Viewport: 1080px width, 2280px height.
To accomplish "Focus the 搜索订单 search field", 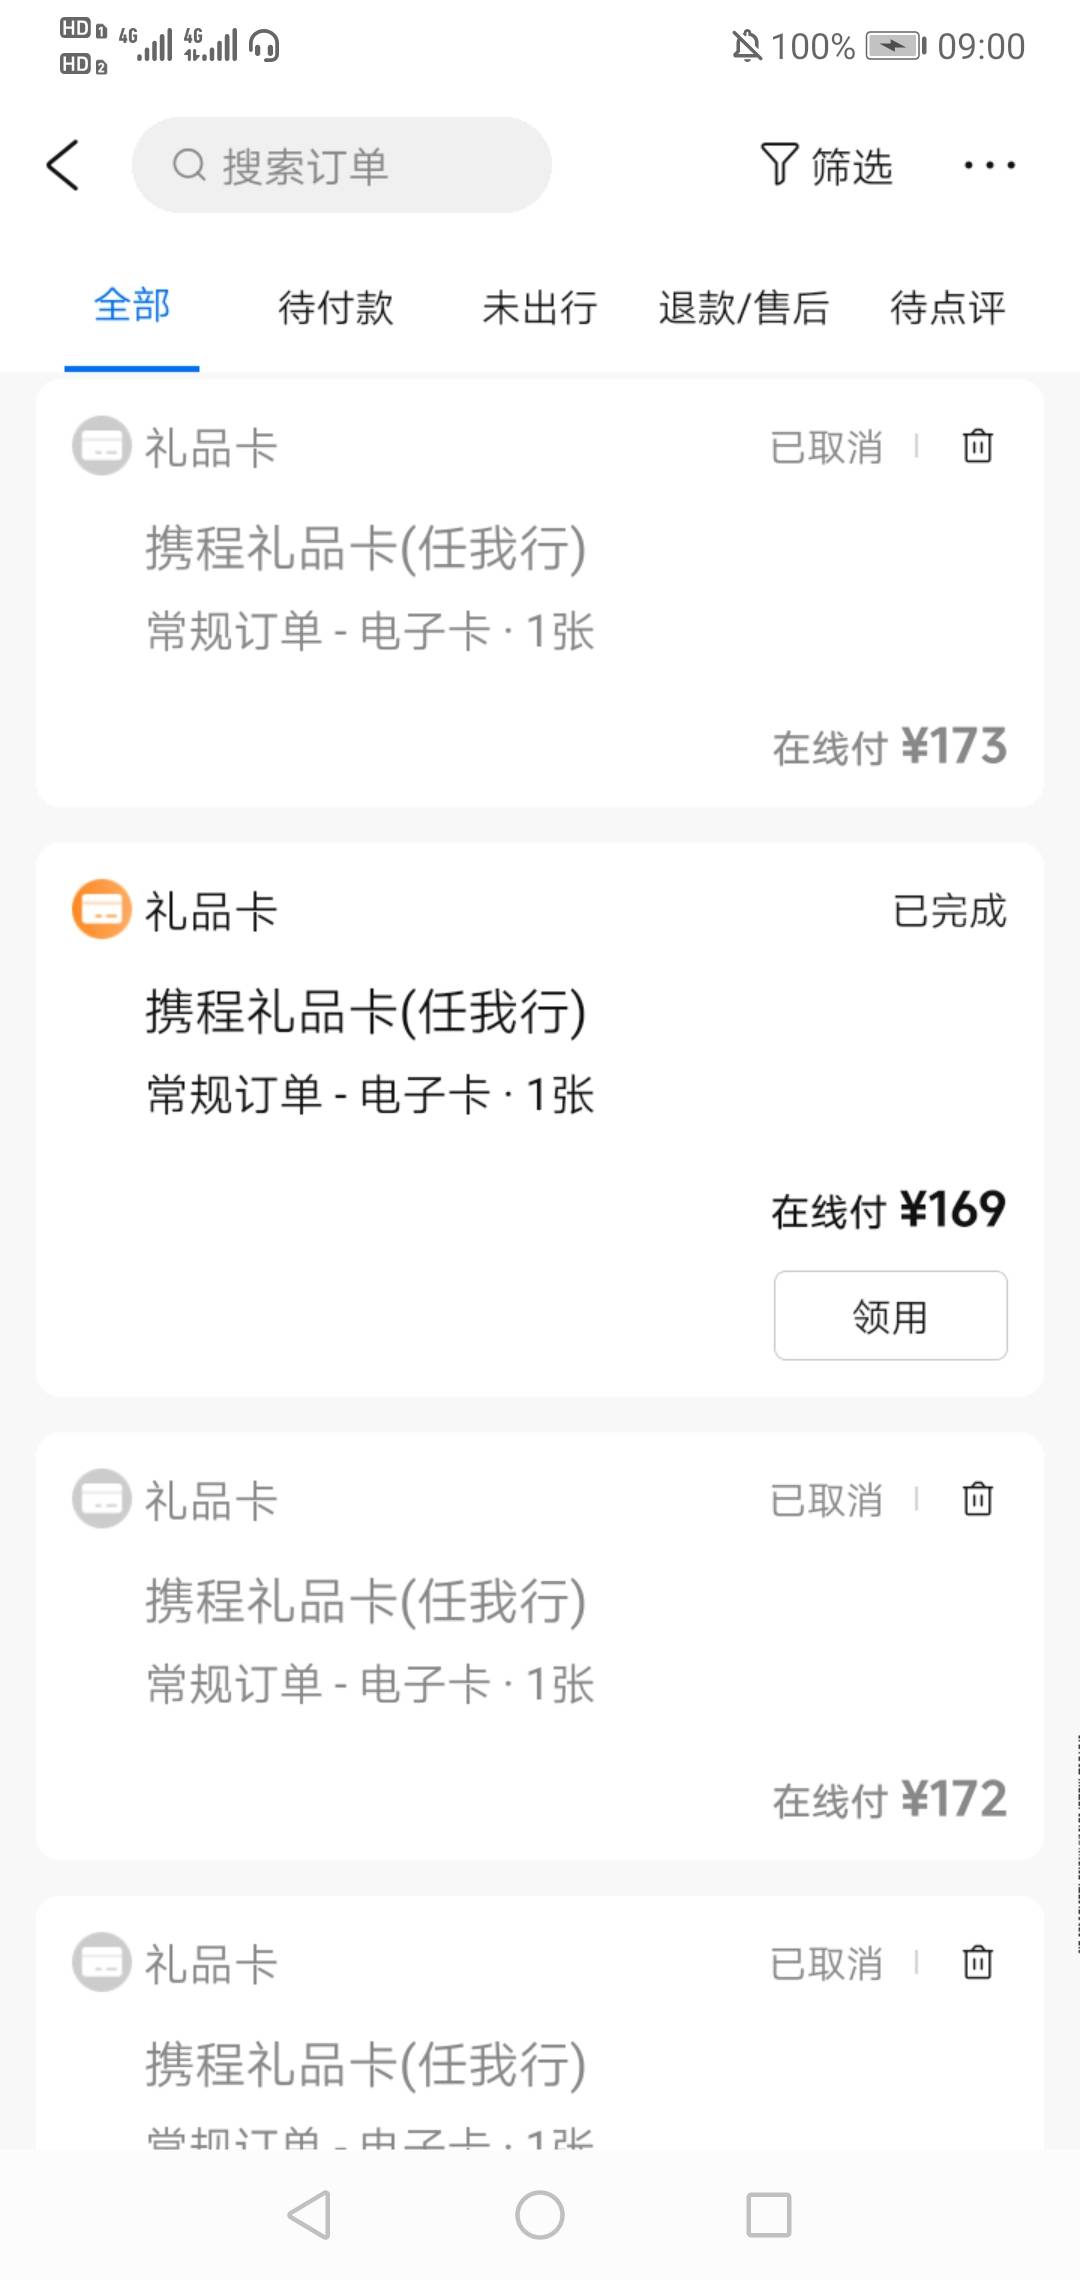I will click(x=342, y=165).
